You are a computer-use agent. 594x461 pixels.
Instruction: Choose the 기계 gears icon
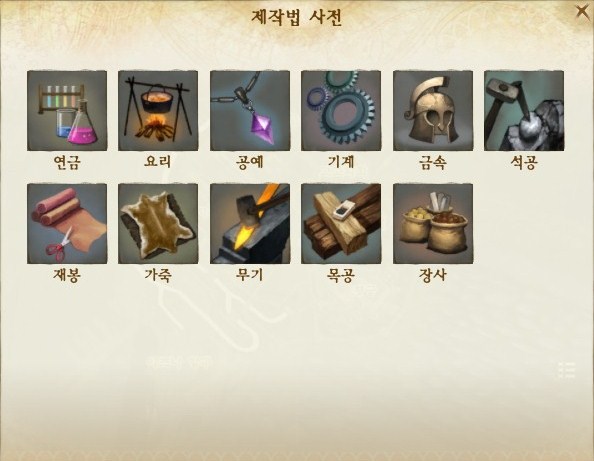point(341,111)
